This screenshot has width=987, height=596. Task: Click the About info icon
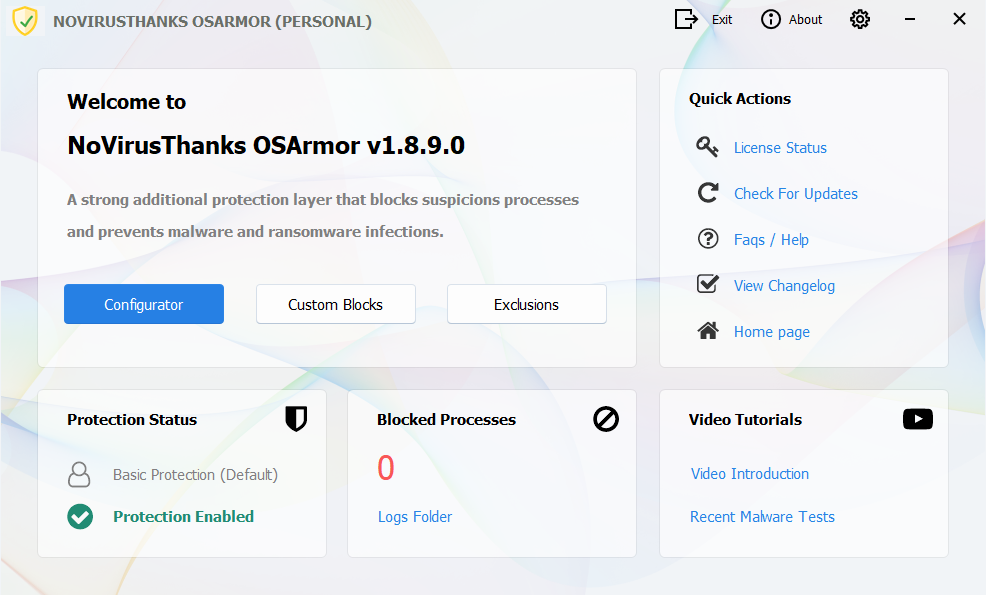tap(771, 20)
